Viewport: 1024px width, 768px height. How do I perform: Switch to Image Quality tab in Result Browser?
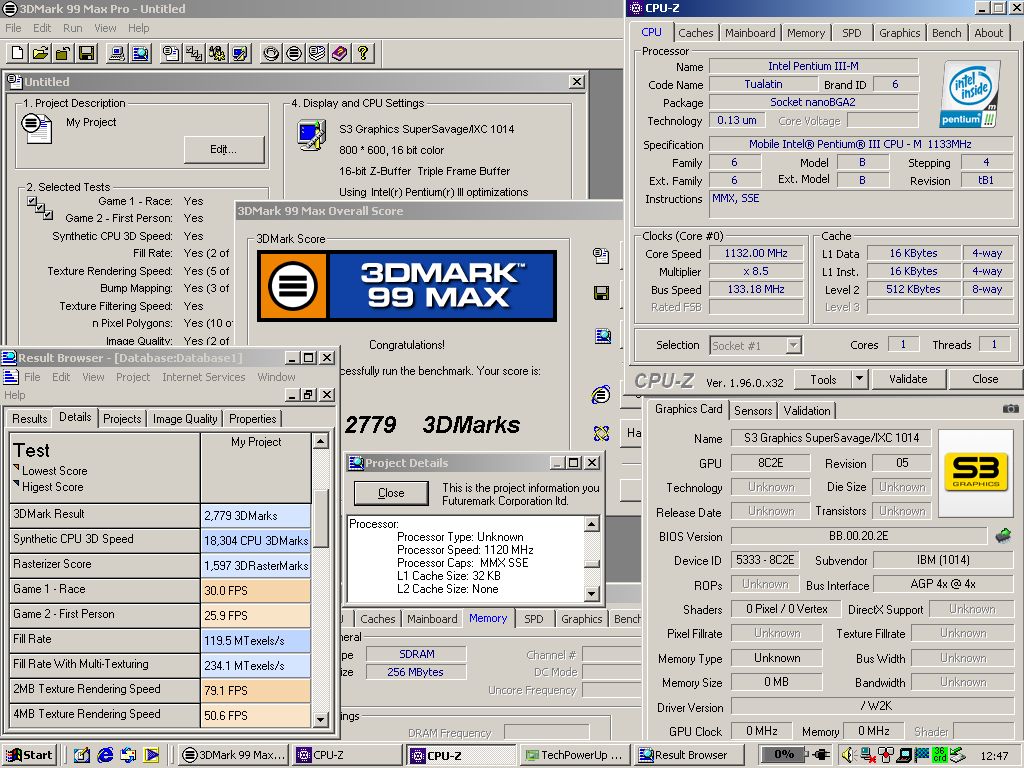(185, 419)
